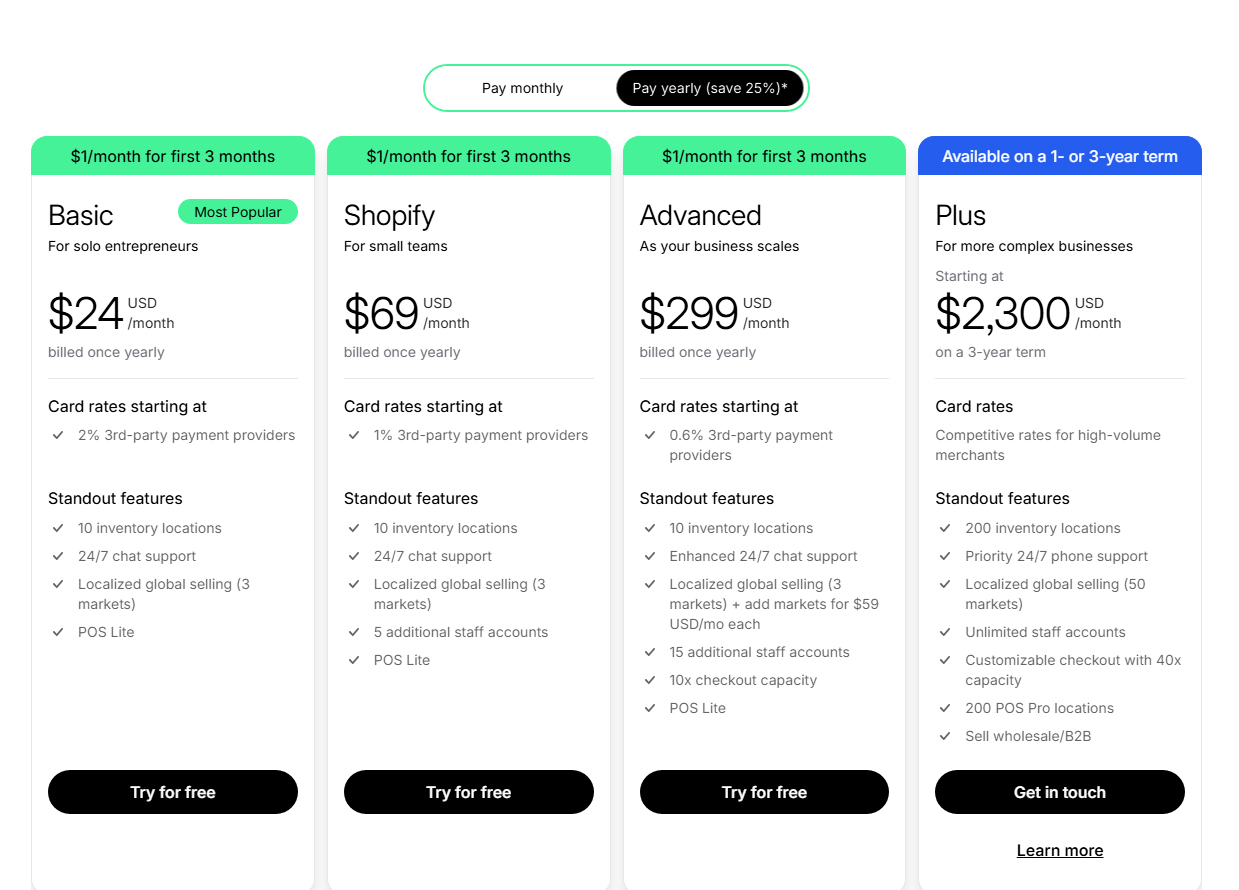Click the green $1/month banner on Advanced plan
Image resolution: width=1239 pixels, height=890 pixels.
764,156
